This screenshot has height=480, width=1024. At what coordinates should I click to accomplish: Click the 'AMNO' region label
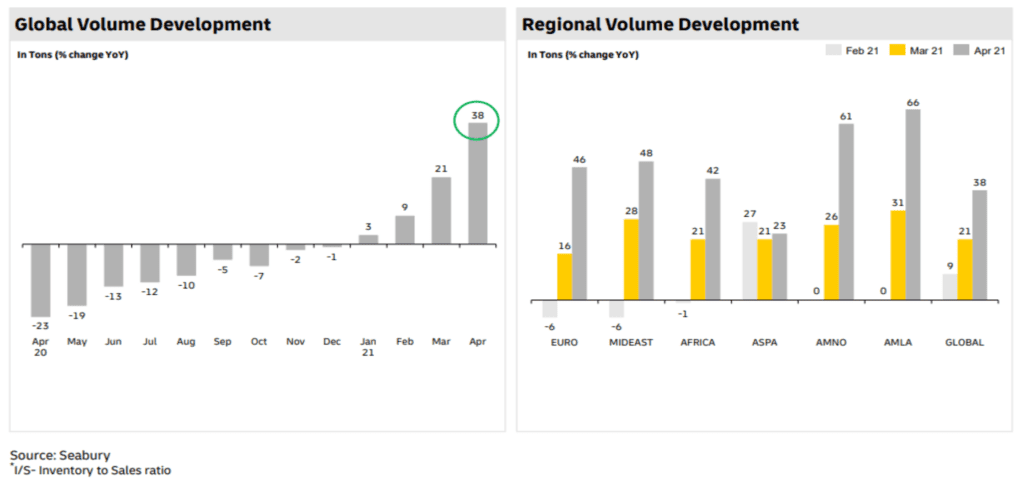(x=831, y=342)
